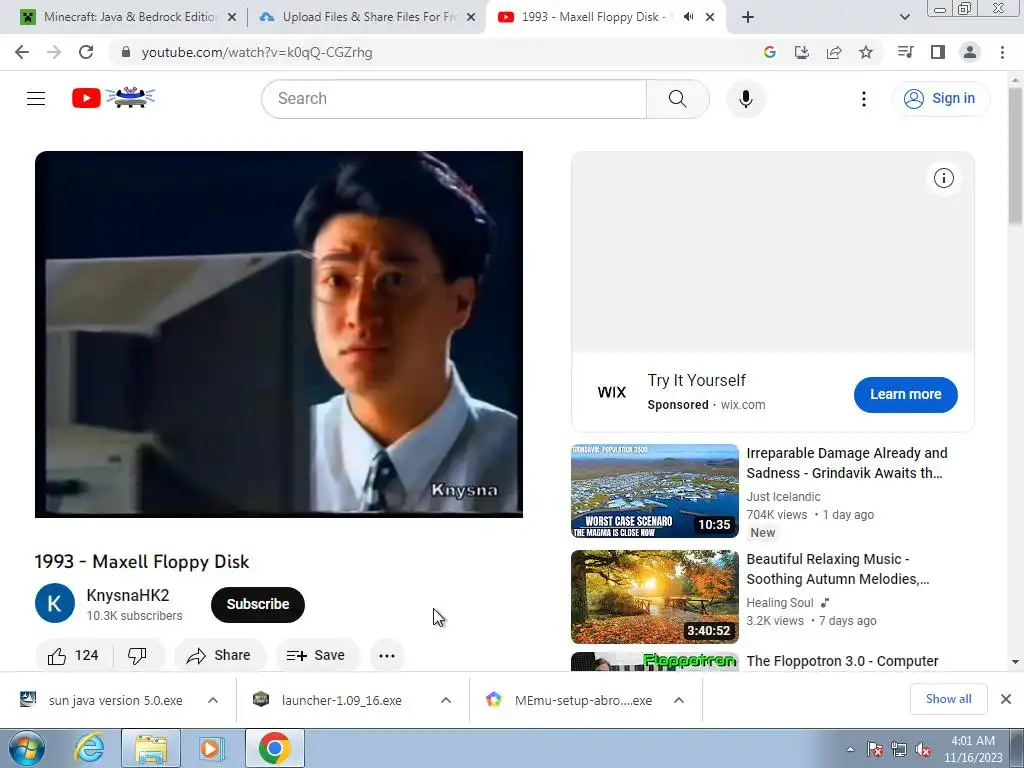The width and height of the screenshot is (1024, 768).
Task: Close the downloads bar
Action: (x=1006, y=699)
